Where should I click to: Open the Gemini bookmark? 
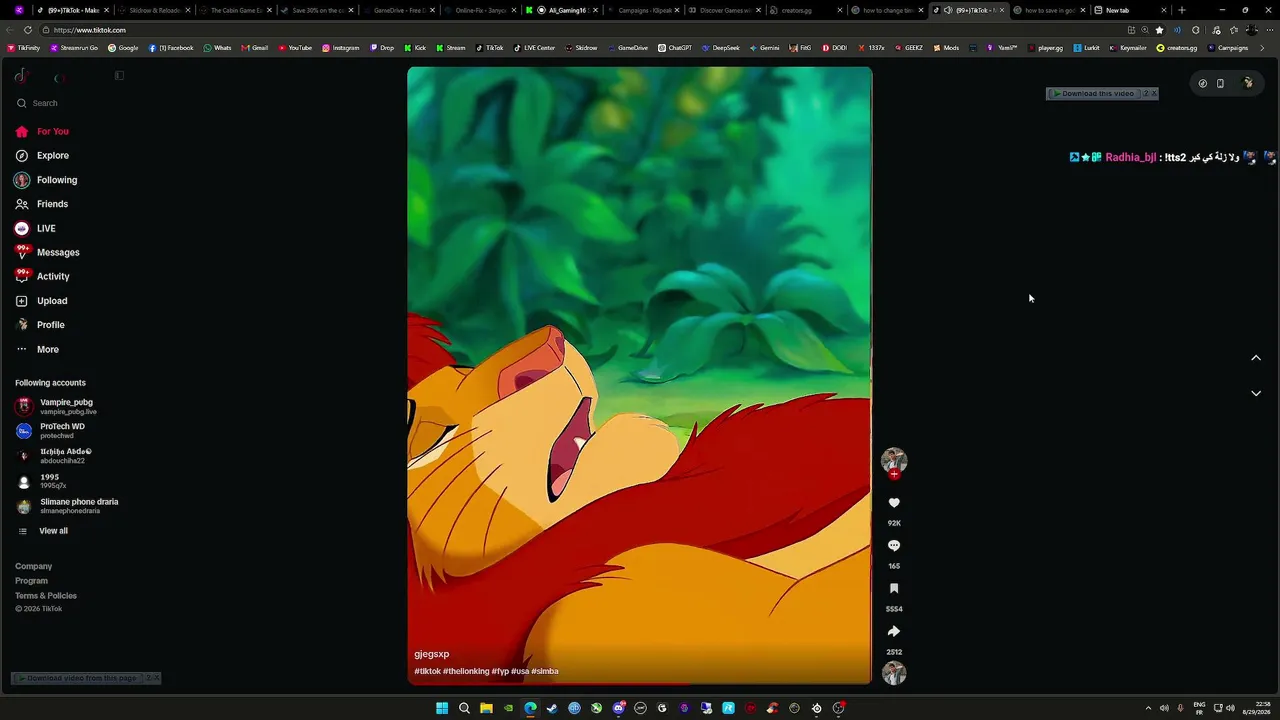click(764, 48)
